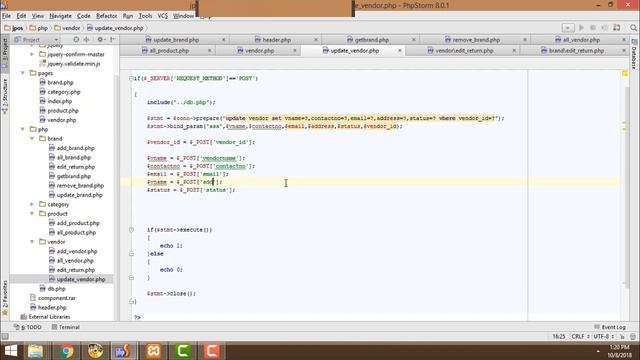
Task: Click the scroll-from-source target icon
Action: (x=76, y=40)
